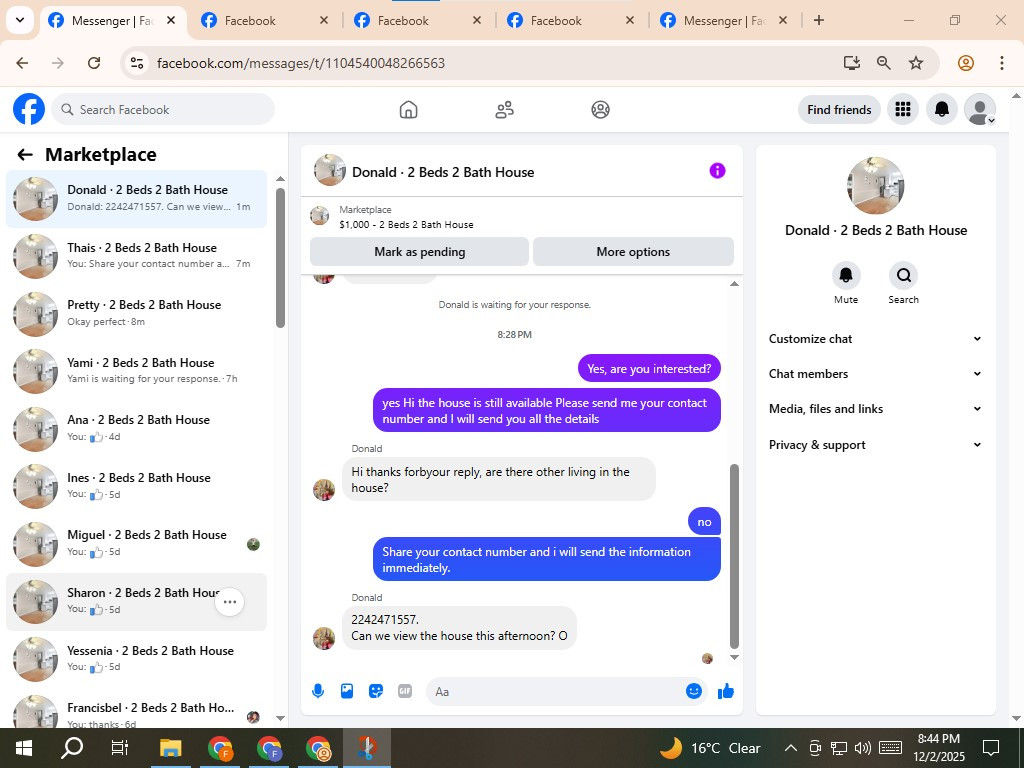Image resolution: width=1024 pixels, height=768 pixels.
Task: Close the first Messenger tab
Action: (x=170, y=20)
